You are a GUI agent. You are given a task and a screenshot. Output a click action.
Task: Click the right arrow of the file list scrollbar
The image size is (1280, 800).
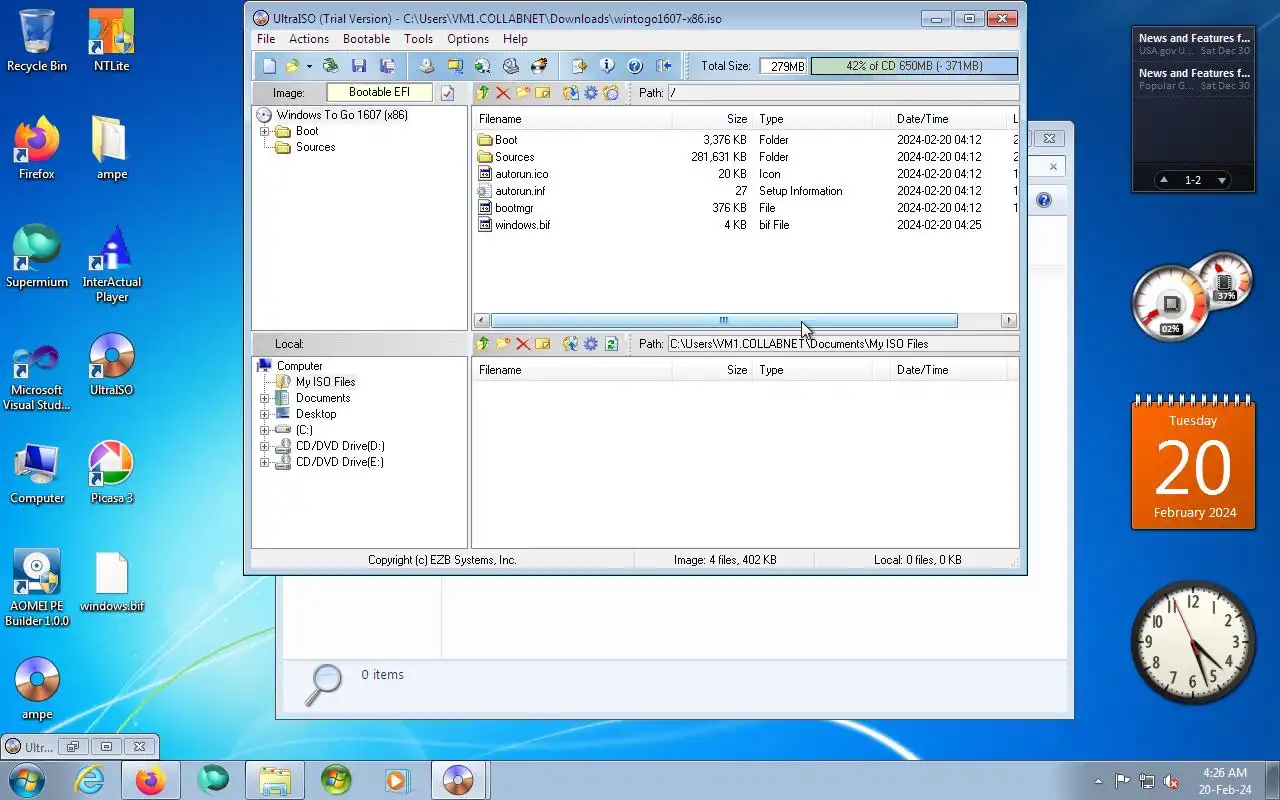pyautogui.click(x=1008, y=321)
